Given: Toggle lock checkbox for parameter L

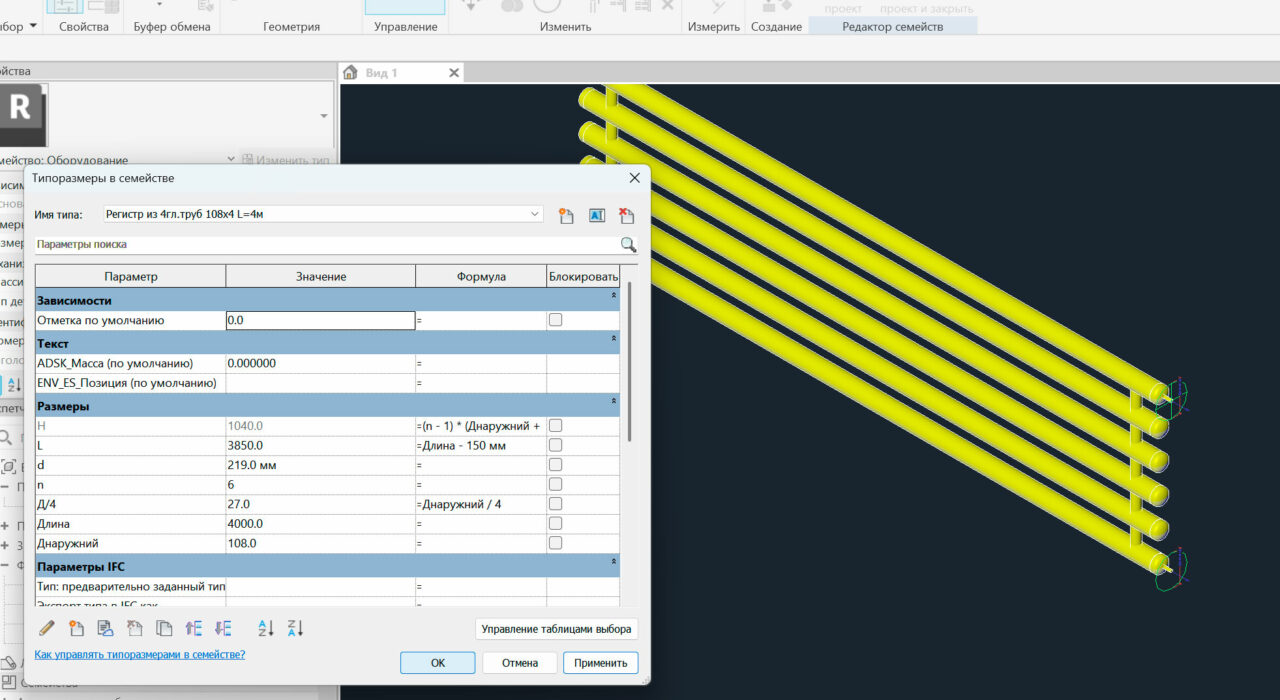Looking at the screenshot, I should pyautogui.click(x=556, y=445).
